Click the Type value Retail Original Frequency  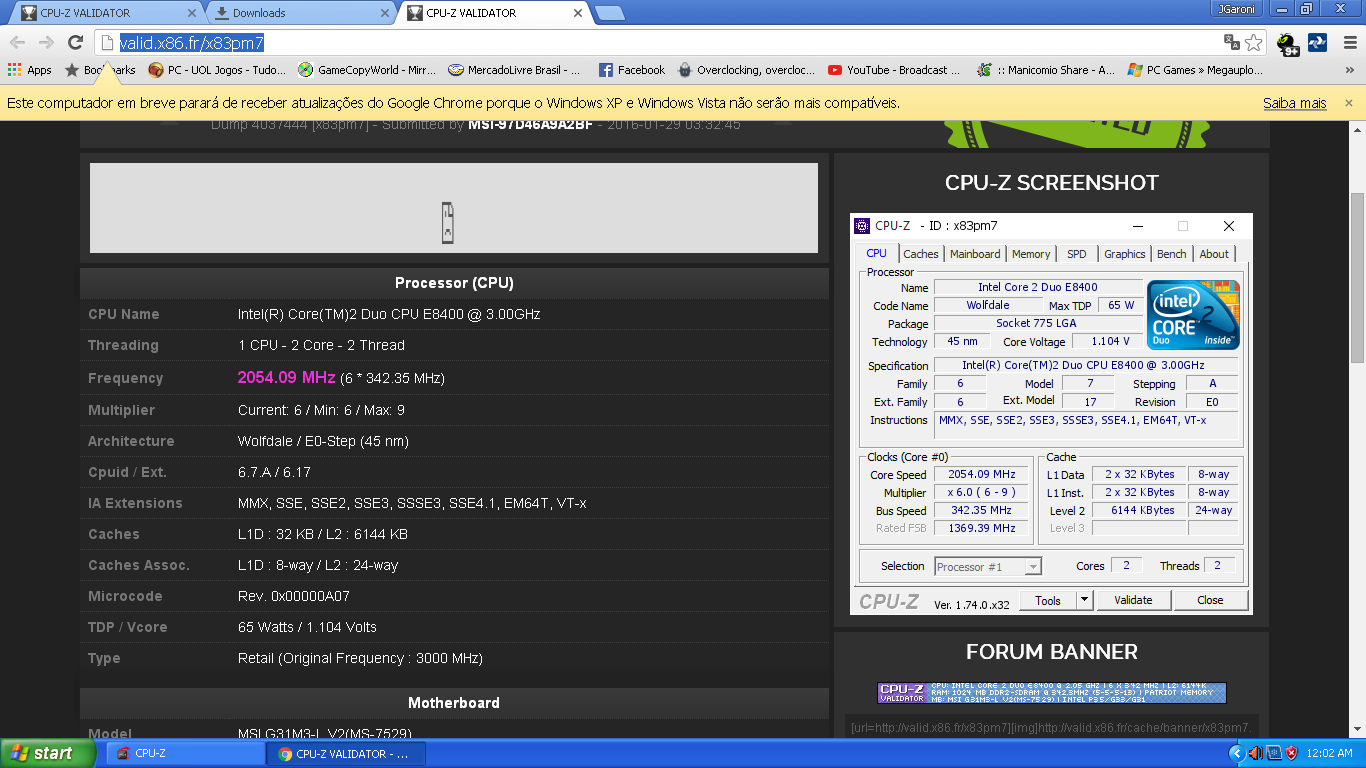[x=360, y=658]
